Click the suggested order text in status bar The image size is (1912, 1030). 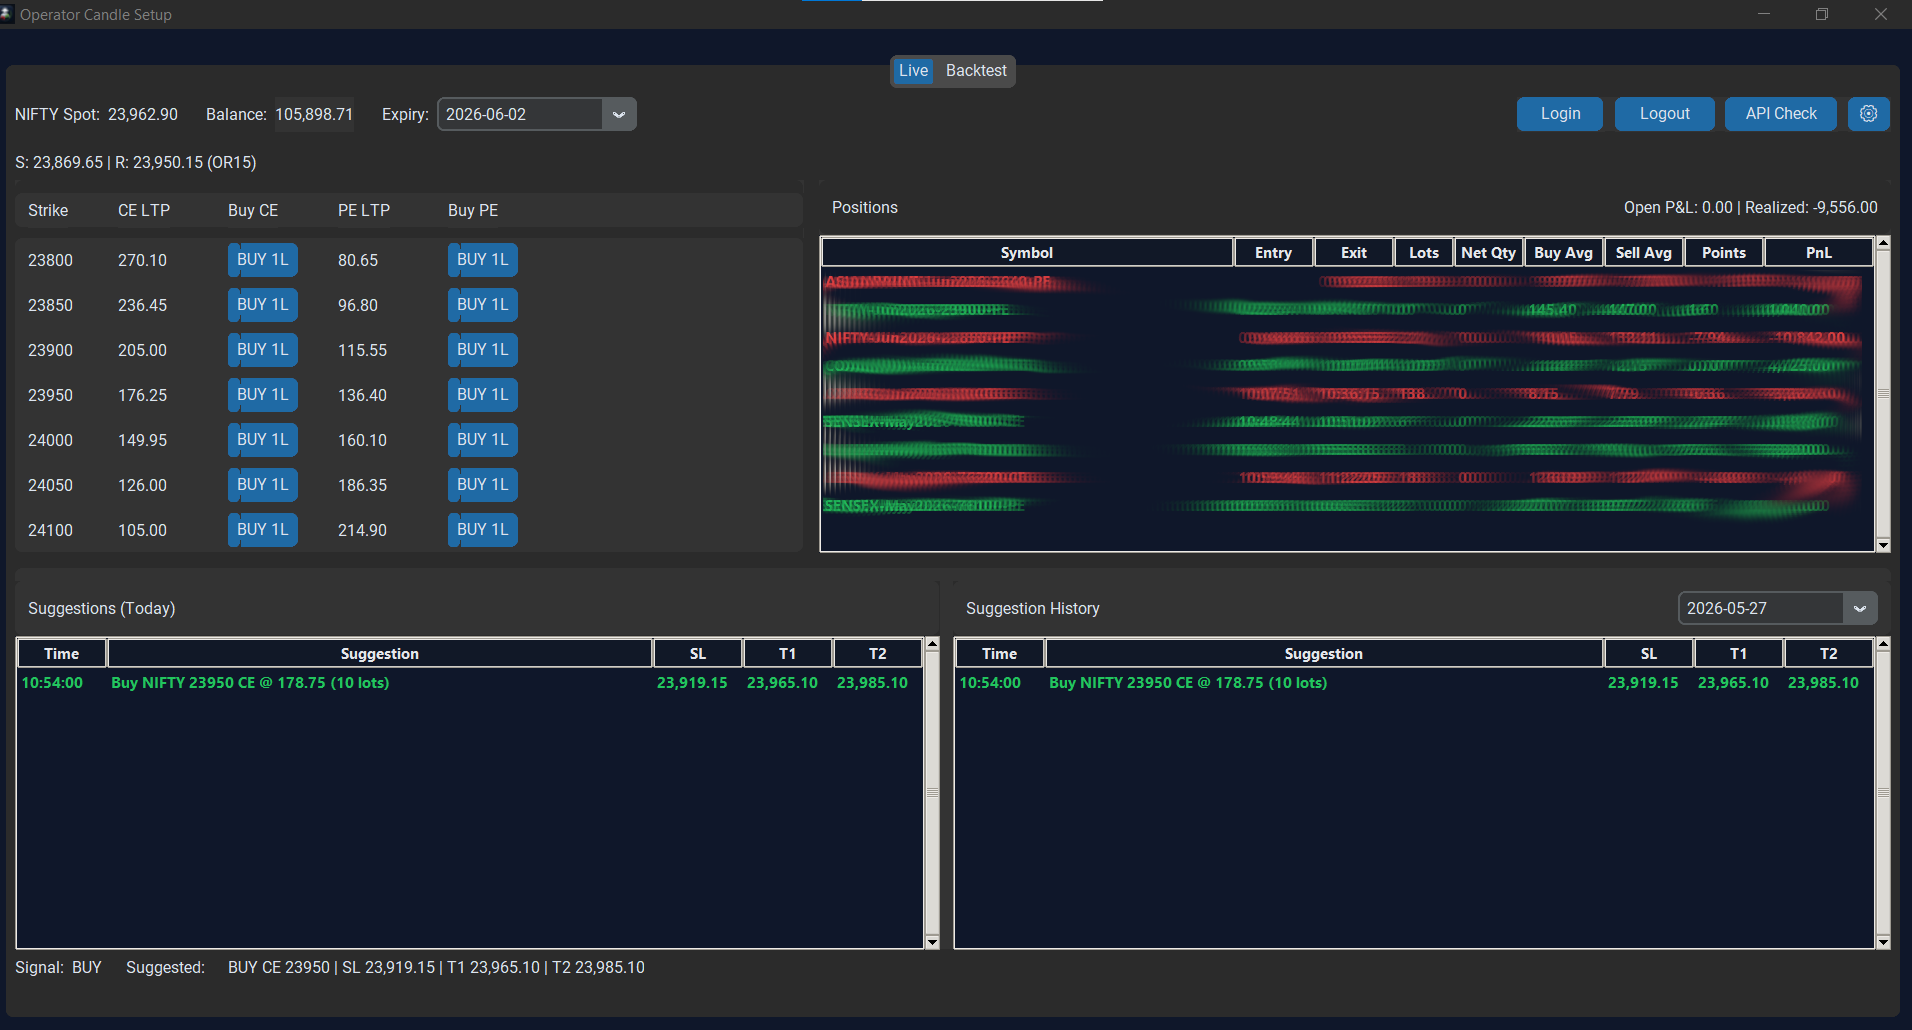tap(436, 968)
